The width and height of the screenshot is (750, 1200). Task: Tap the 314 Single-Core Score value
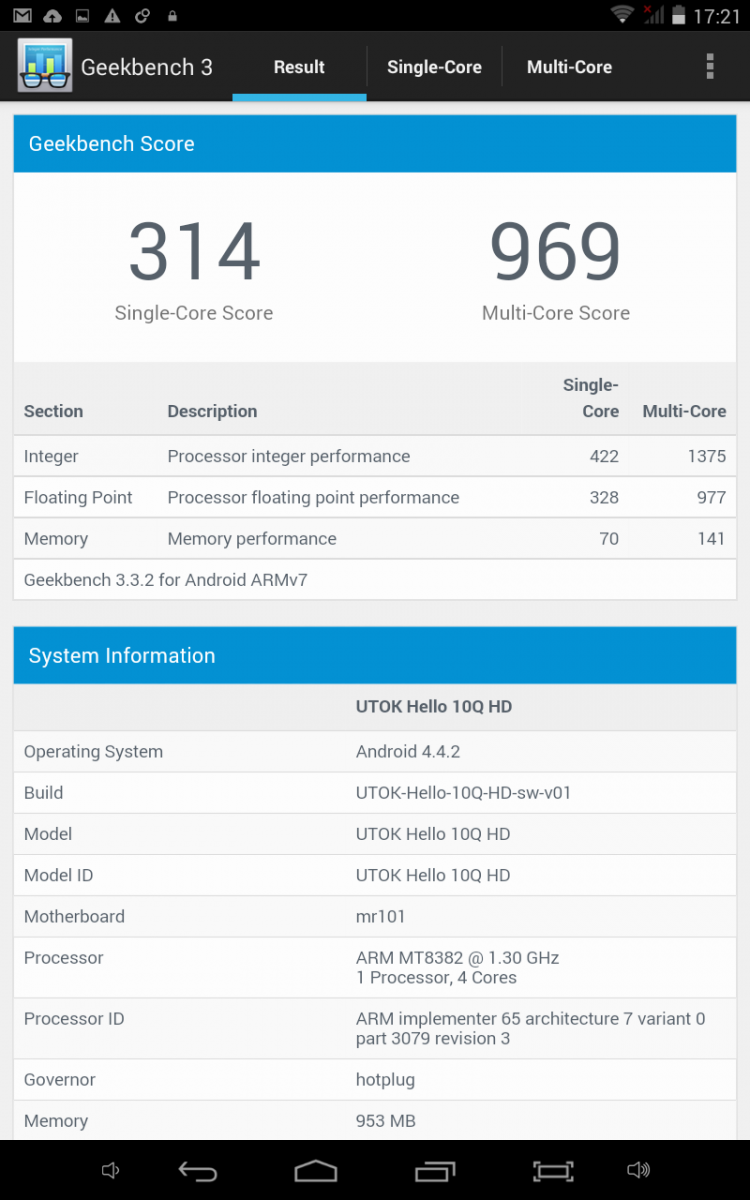194,252
